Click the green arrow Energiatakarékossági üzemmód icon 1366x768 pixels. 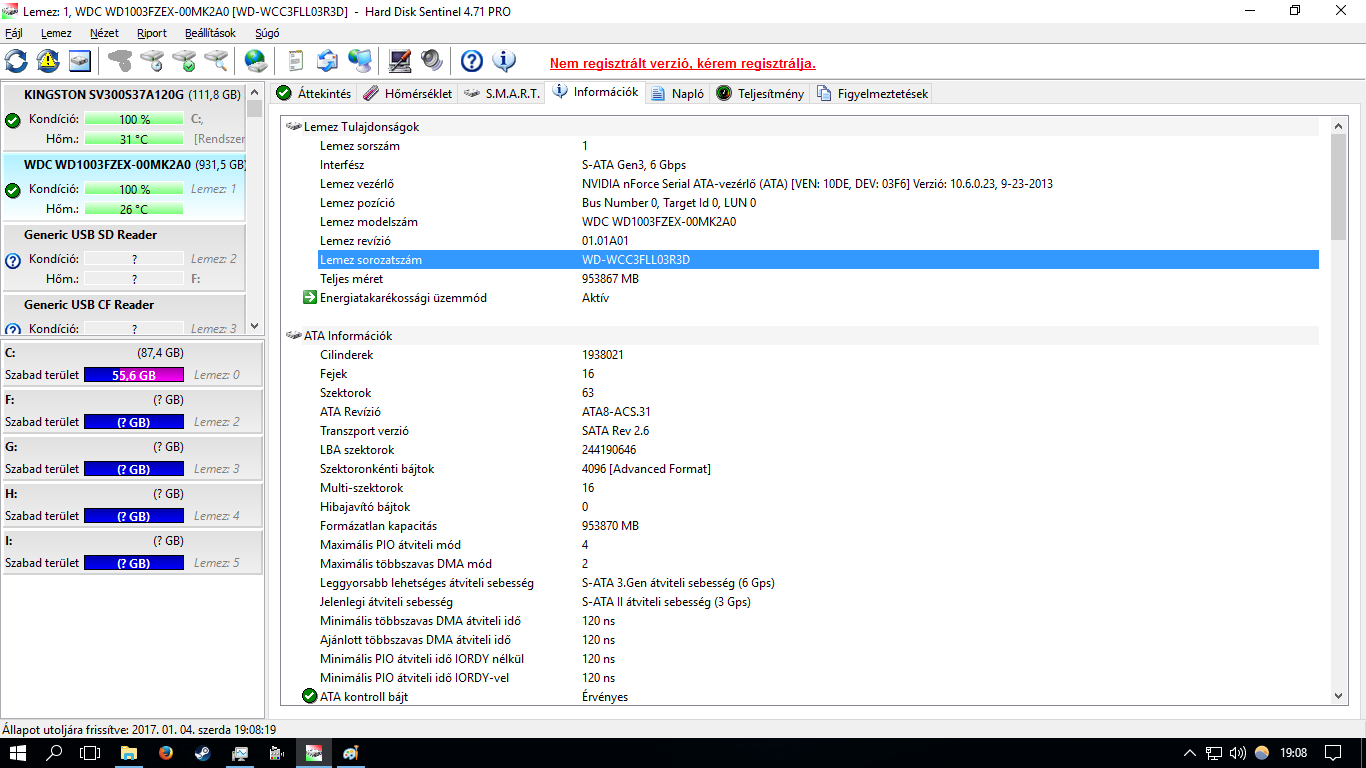(310, 298)
